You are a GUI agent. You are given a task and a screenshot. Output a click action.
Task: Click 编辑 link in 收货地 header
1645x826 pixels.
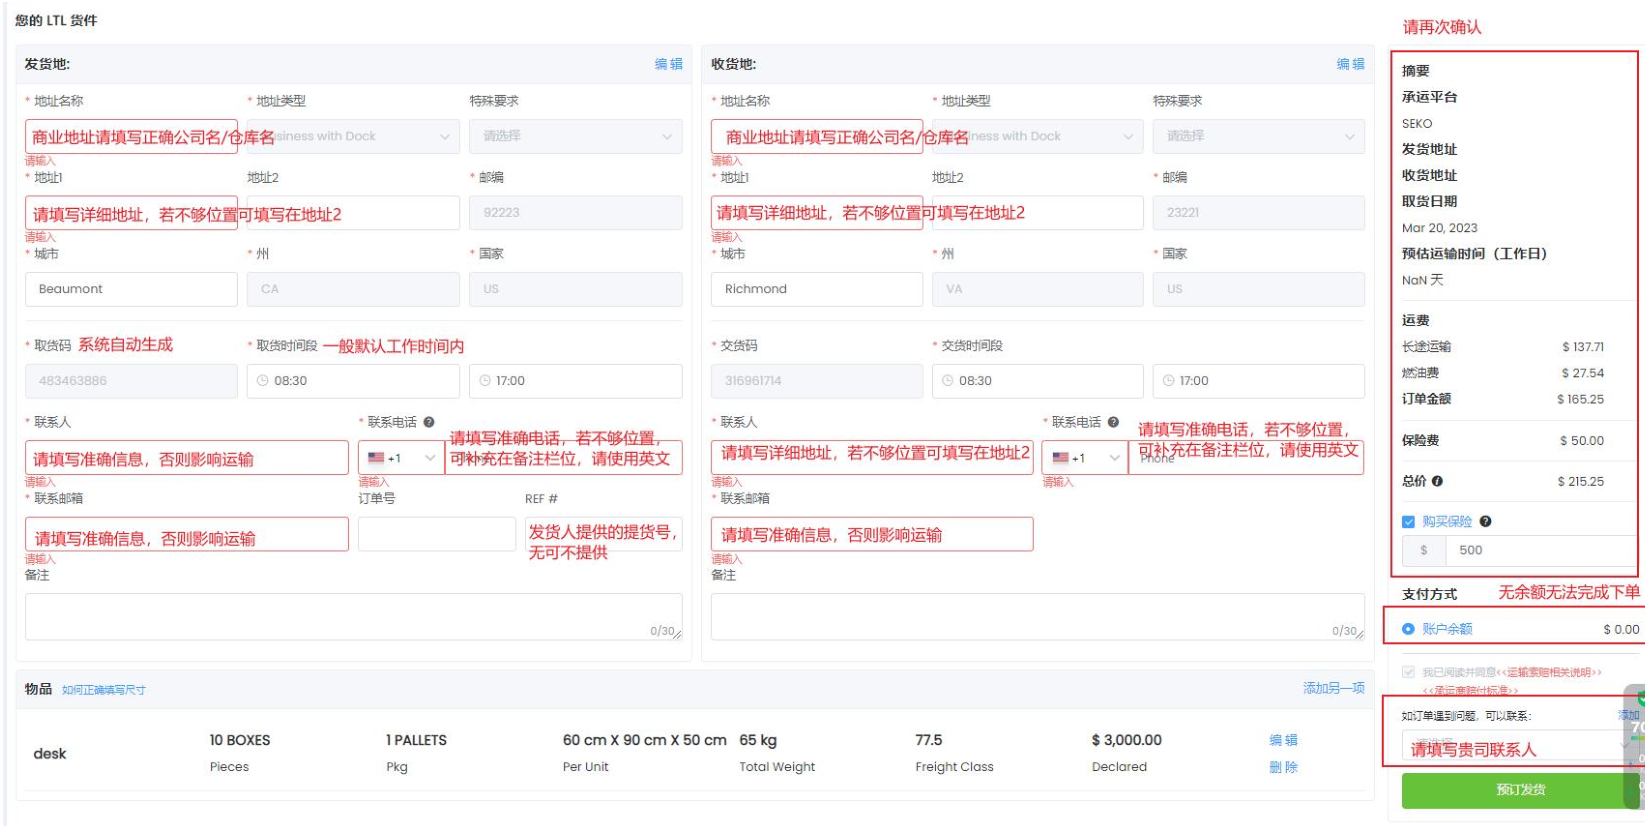[x=1350, y=64]
